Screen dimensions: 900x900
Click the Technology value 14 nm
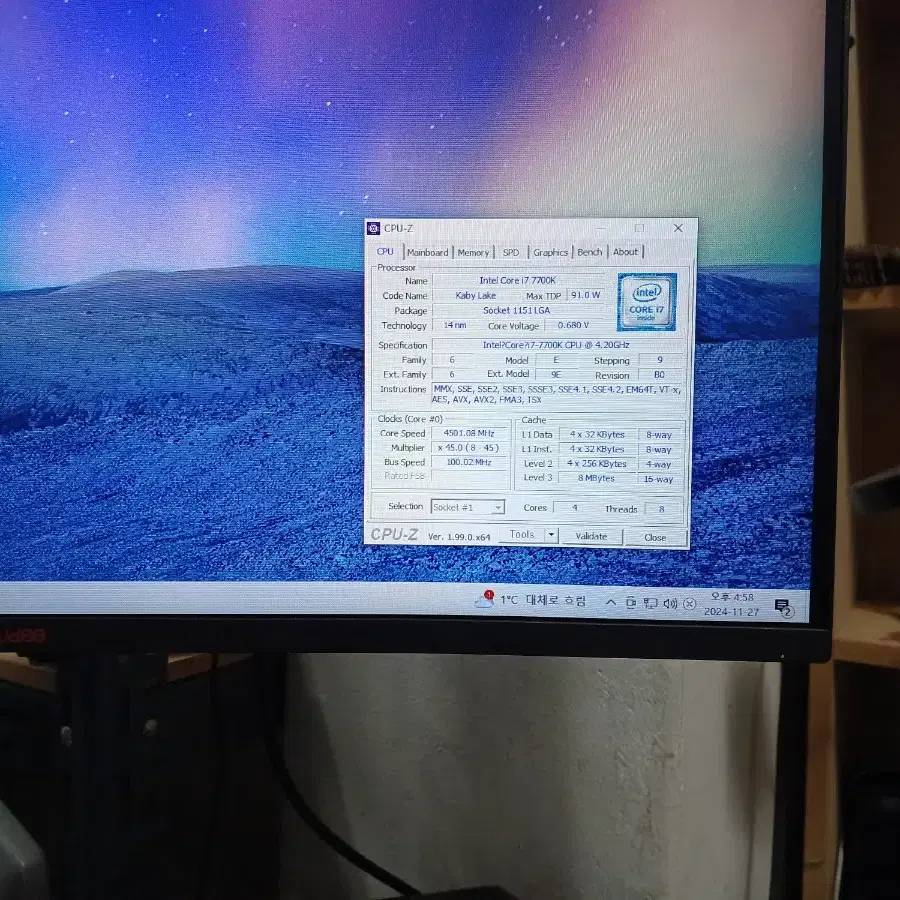click(x=455, y=325)
